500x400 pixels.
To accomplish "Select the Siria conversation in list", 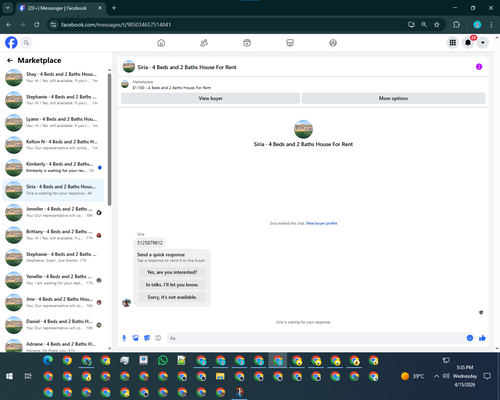I will (53, 190).
